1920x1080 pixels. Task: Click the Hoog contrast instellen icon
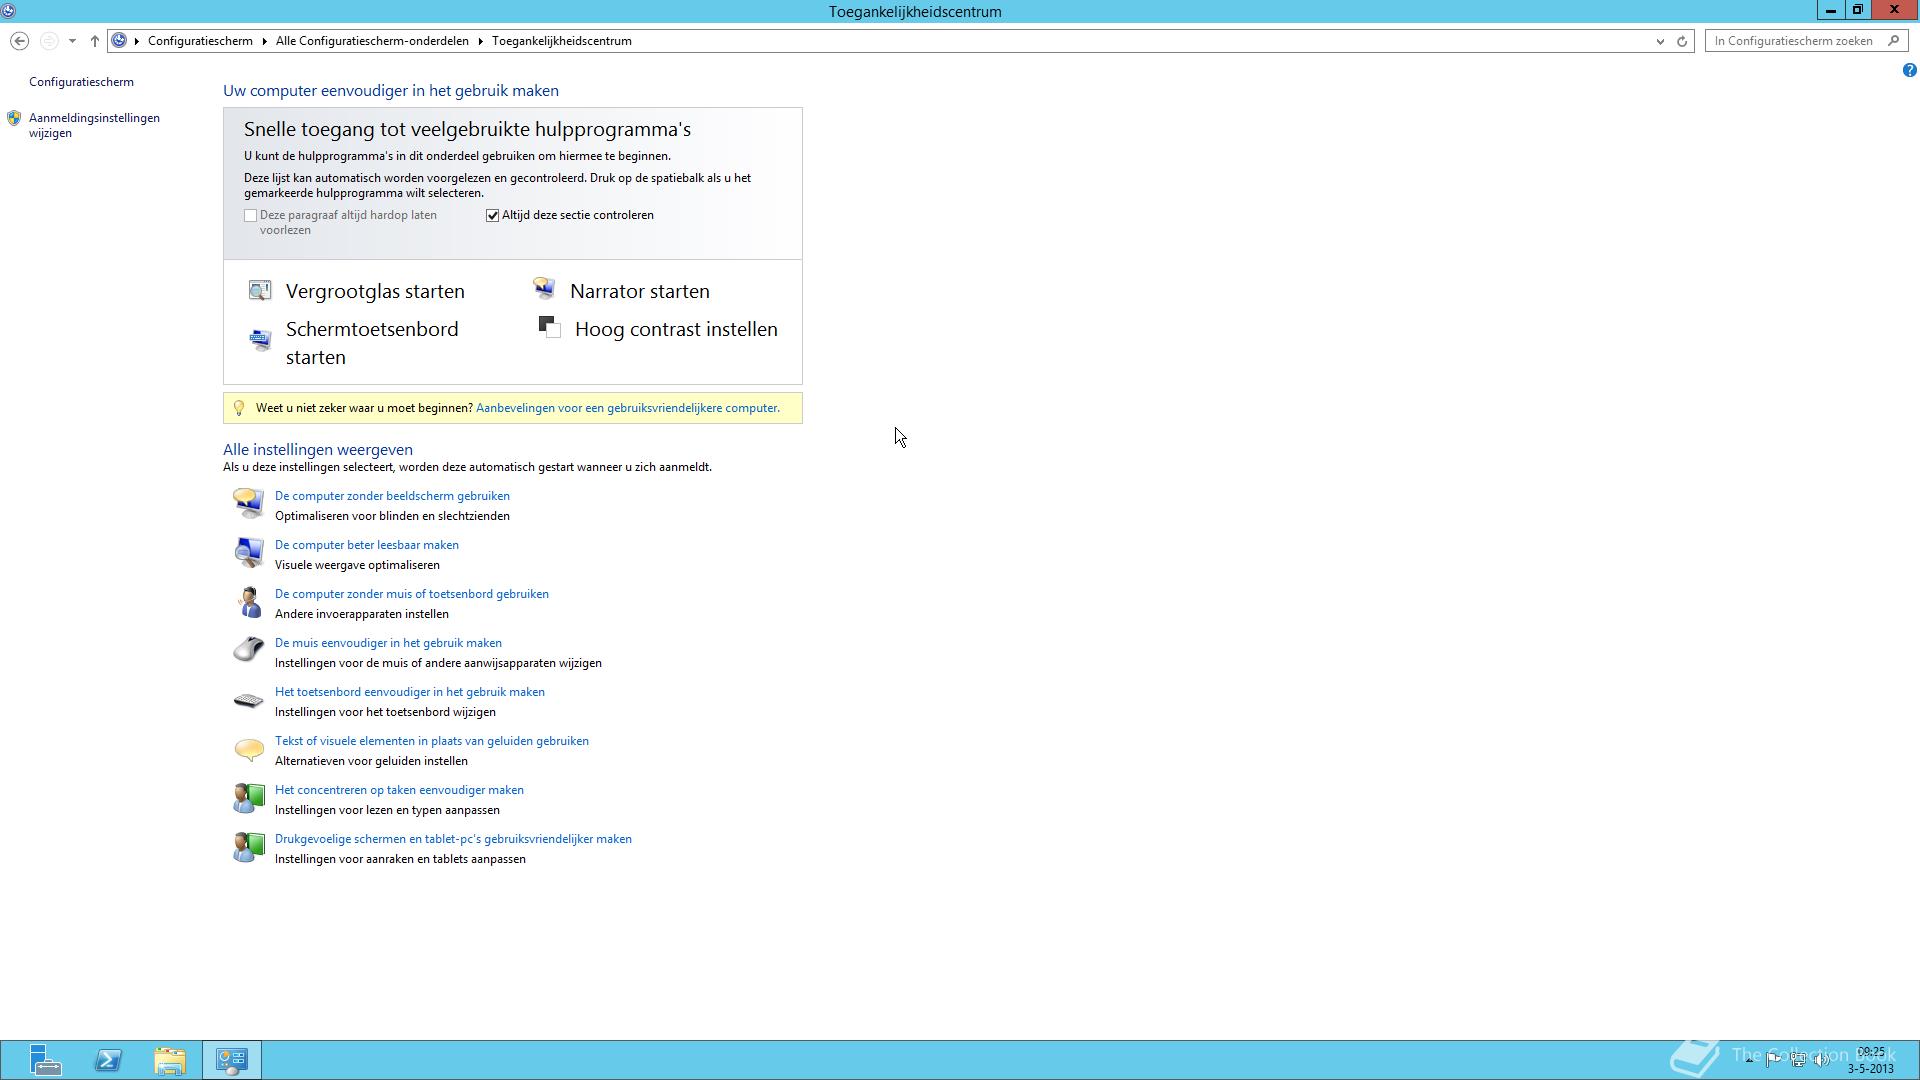coord(549,327)
